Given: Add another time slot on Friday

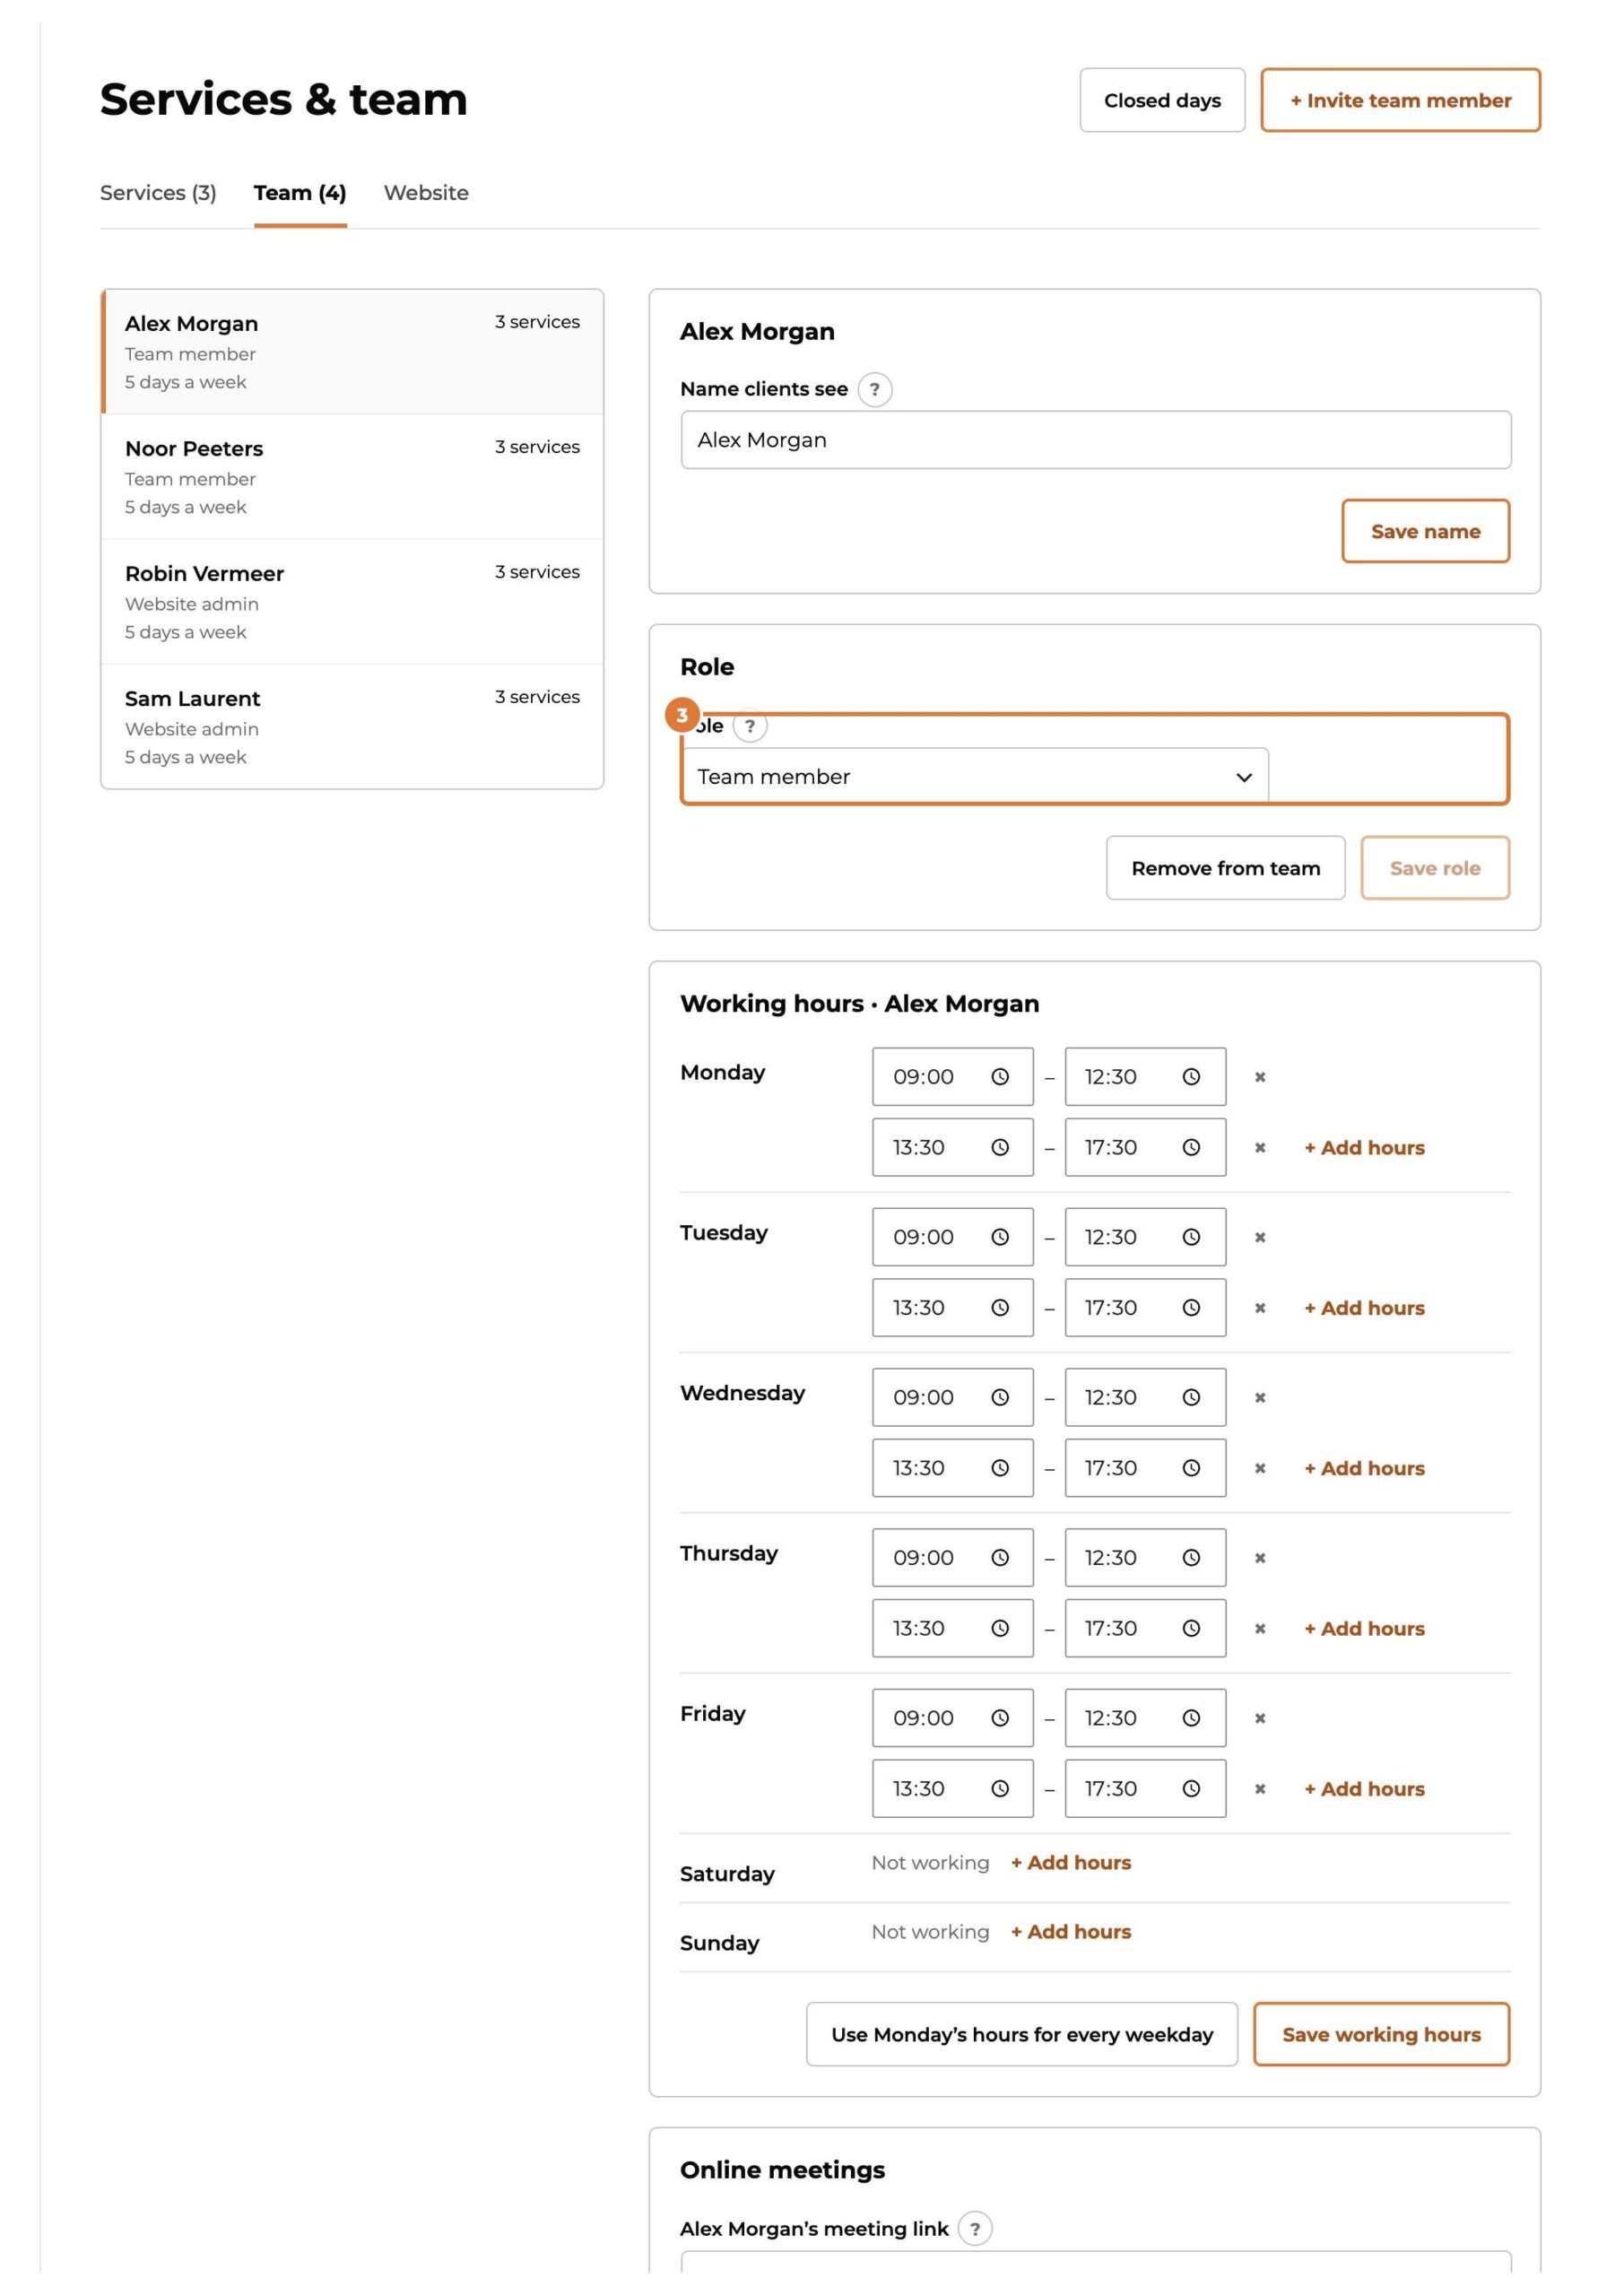Looking at the screenshot, I should 1364,1789.
